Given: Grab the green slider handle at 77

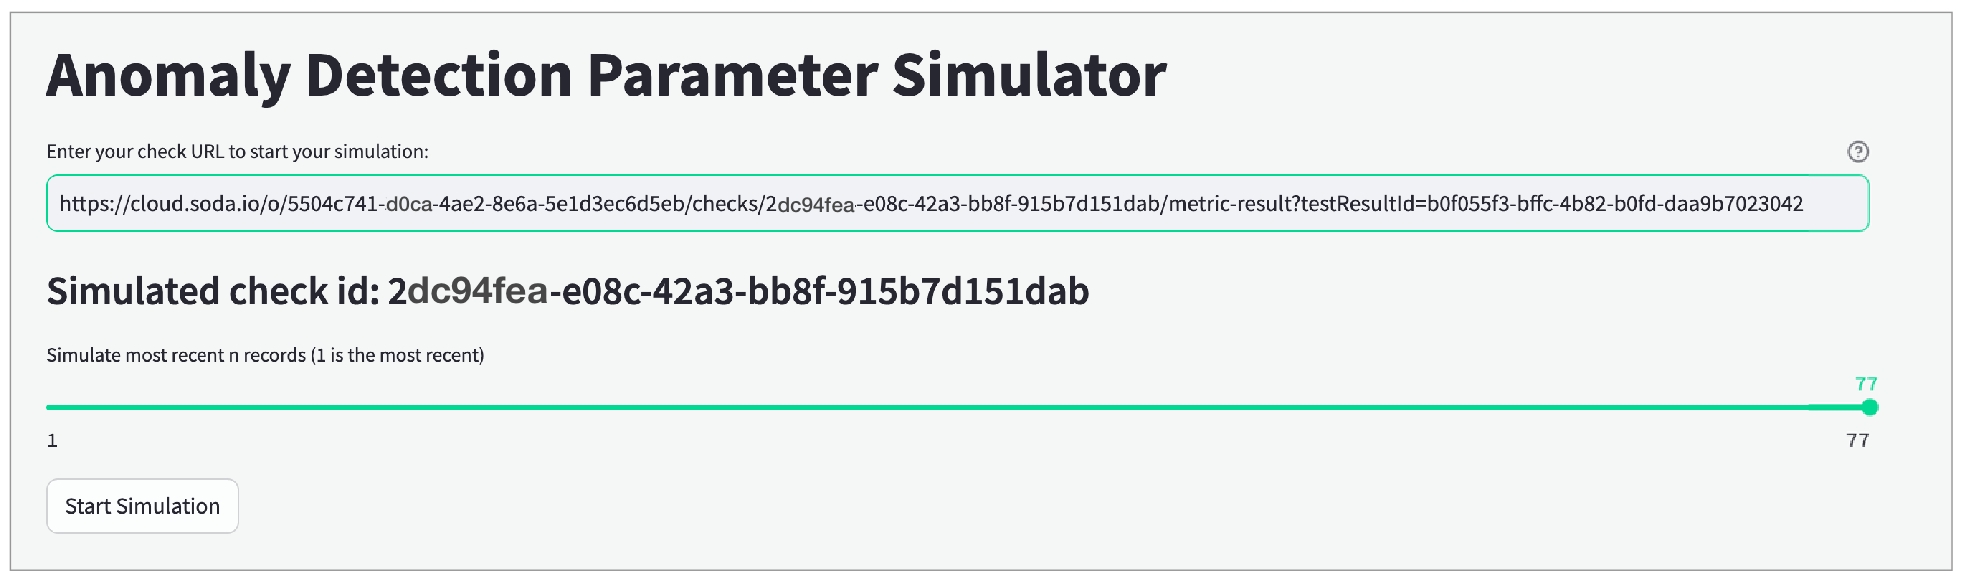Looking at the screenshot, I should [x=1870, y=407].
